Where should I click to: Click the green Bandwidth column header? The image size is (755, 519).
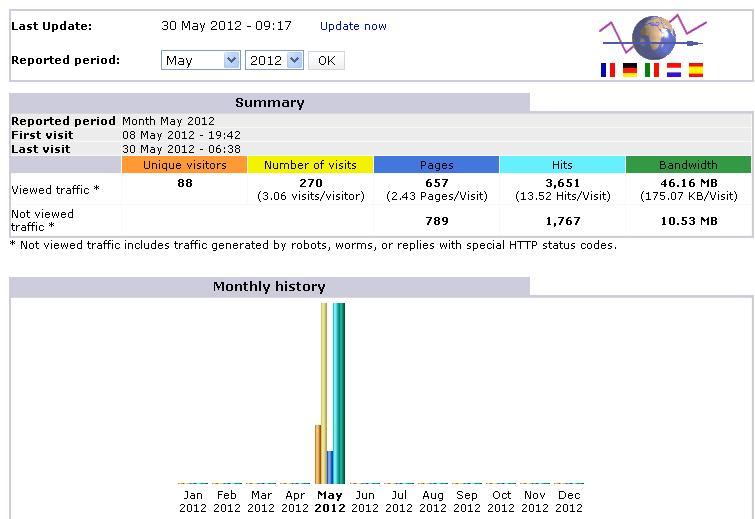688,165
